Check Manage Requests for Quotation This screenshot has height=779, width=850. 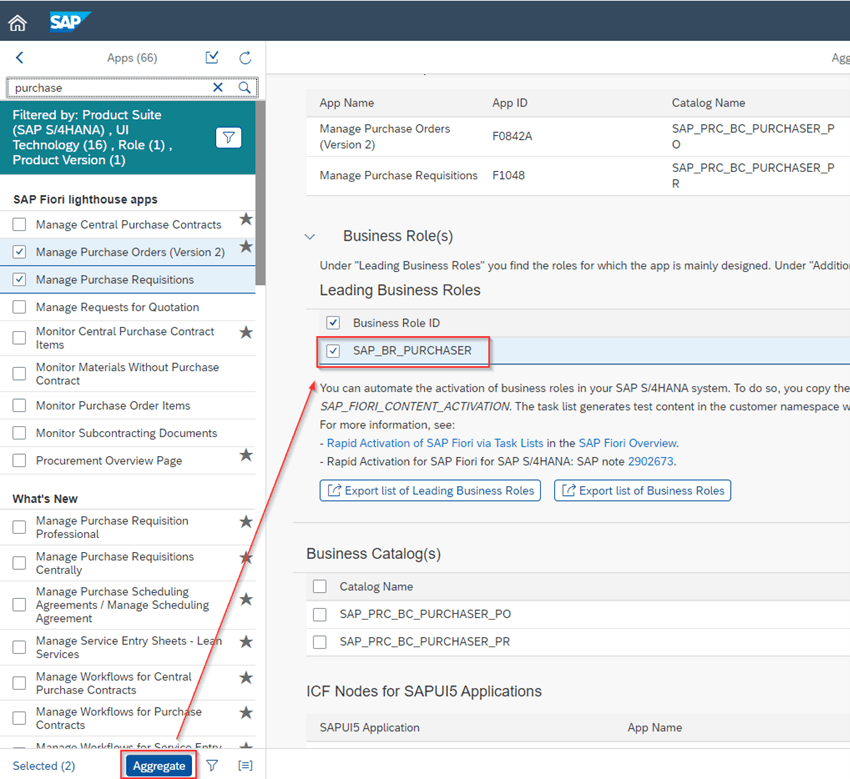(x=19, y=307)
